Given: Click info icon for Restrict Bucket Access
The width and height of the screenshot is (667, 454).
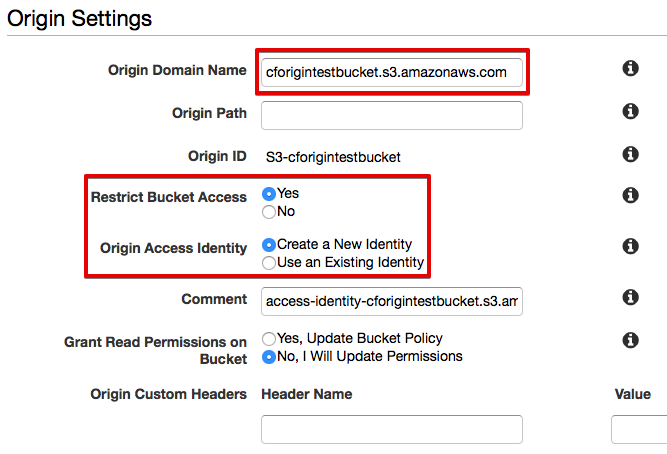Looking at the screenshot, I should tap(630, 195).
